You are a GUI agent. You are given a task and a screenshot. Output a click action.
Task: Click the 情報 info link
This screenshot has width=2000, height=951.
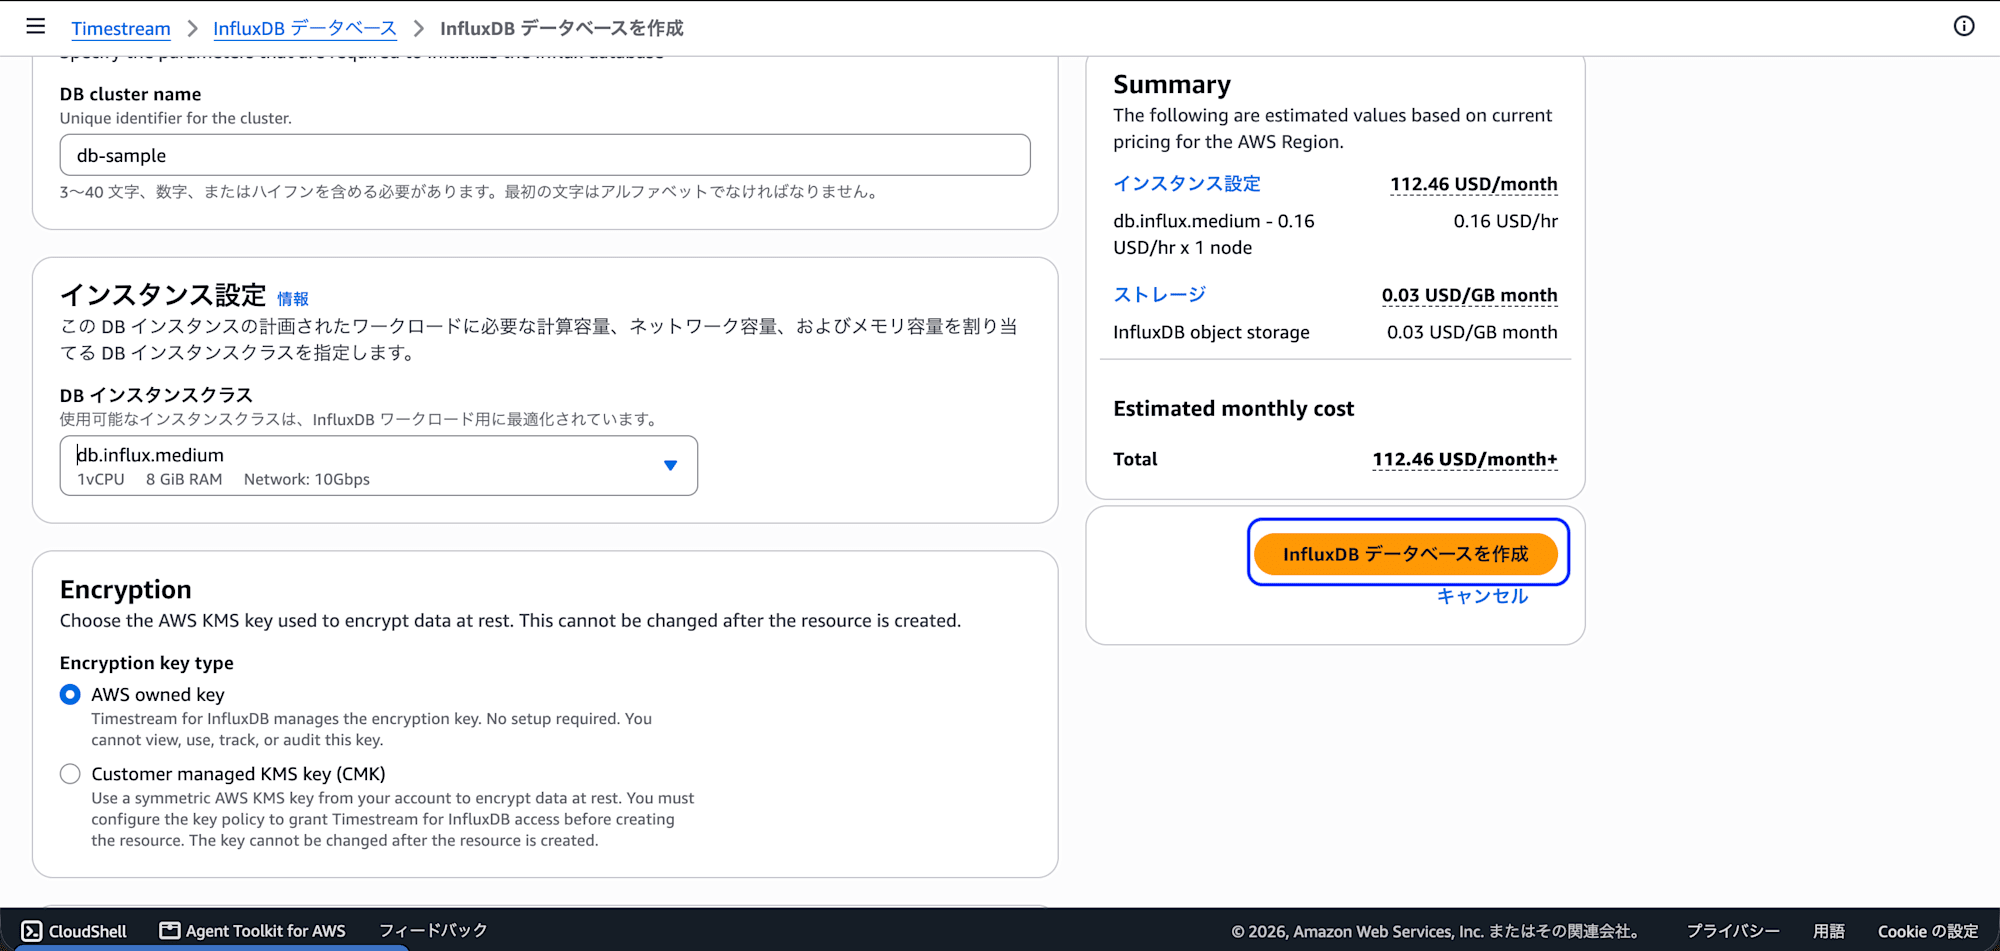(x=293, y=298)
